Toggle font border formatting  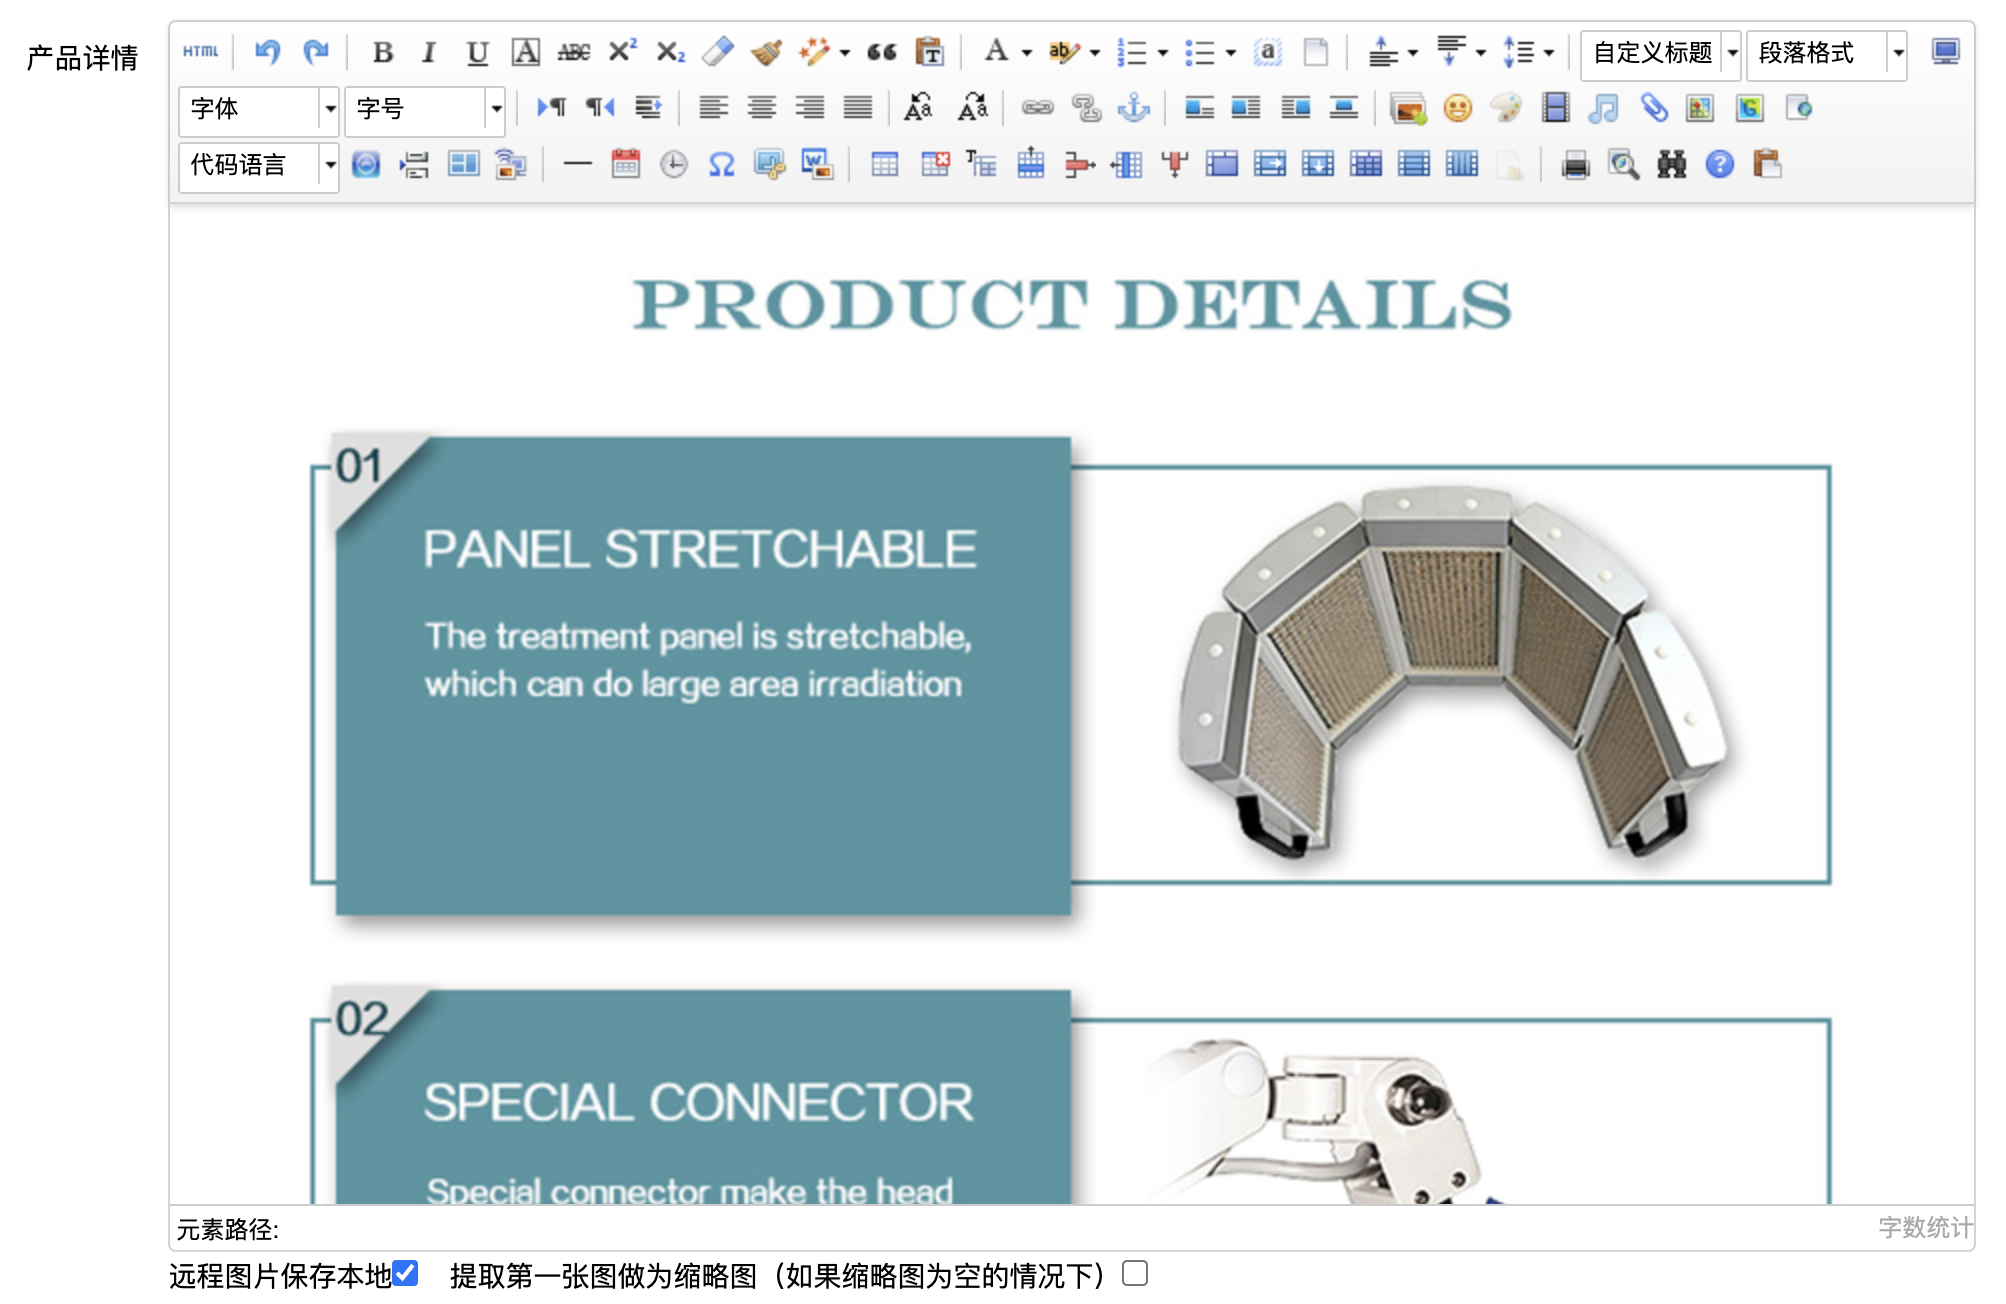pos(525,51)
